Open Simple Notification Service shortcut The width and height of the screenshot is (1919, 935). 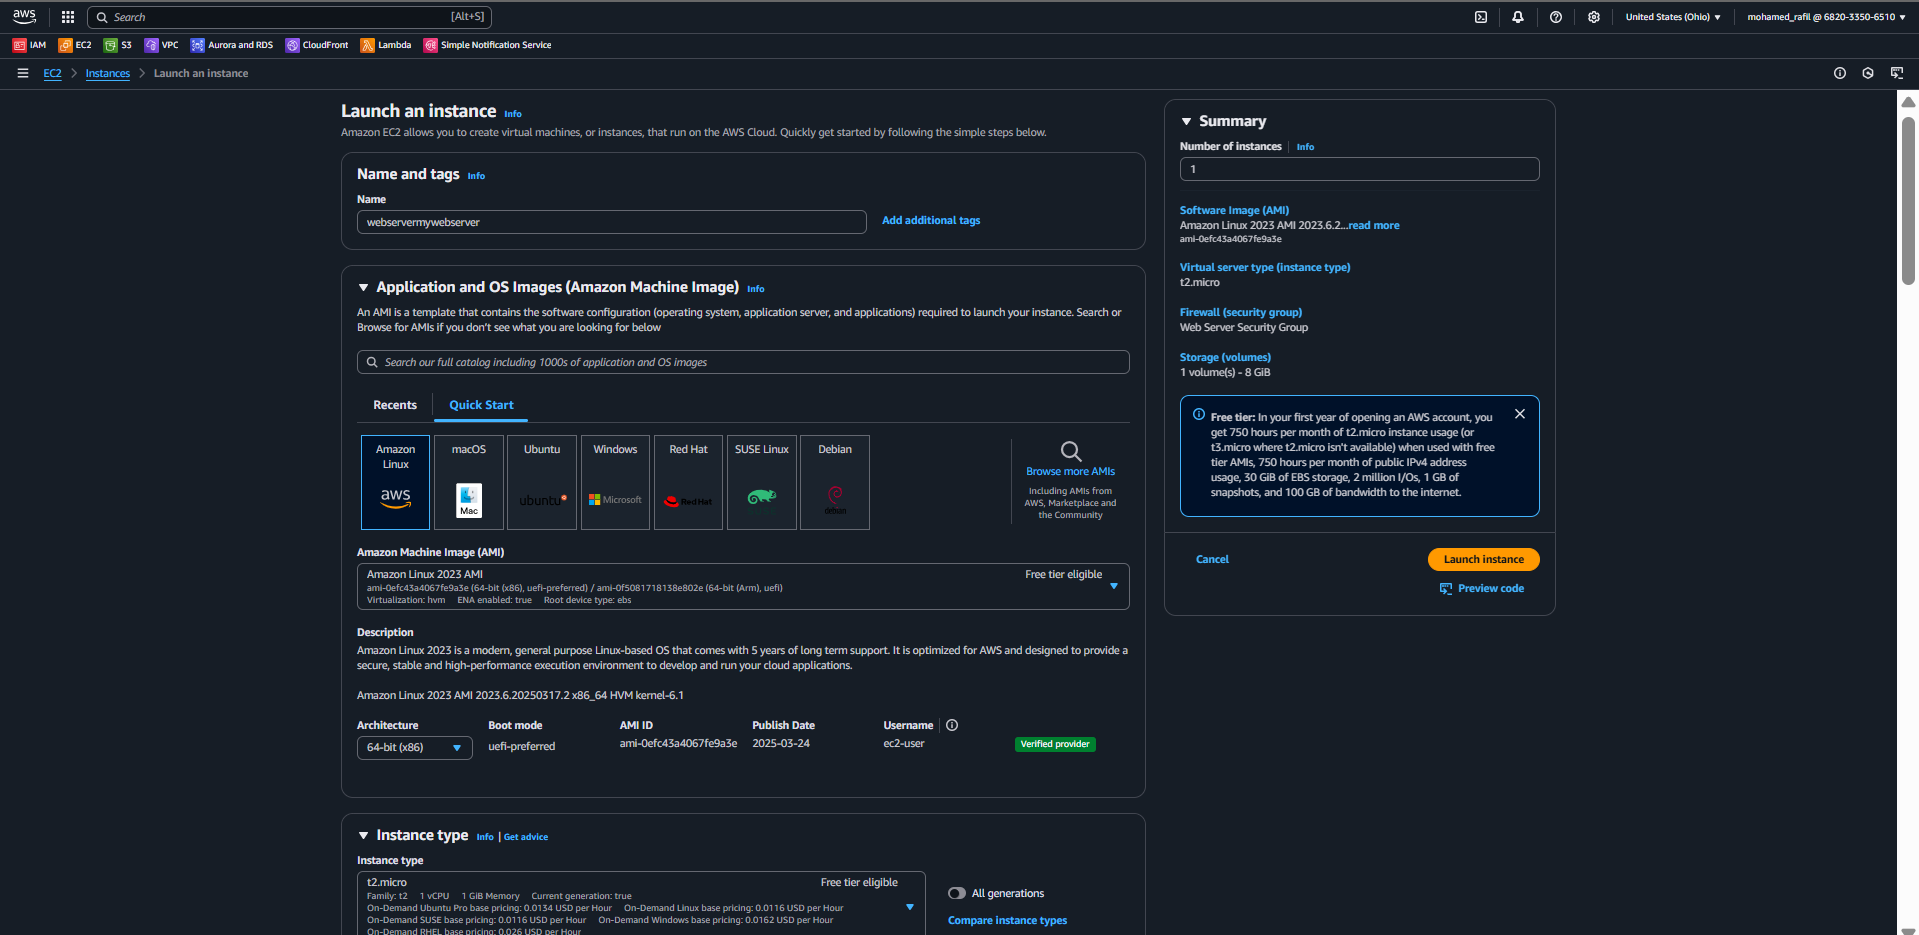[487, 45]
